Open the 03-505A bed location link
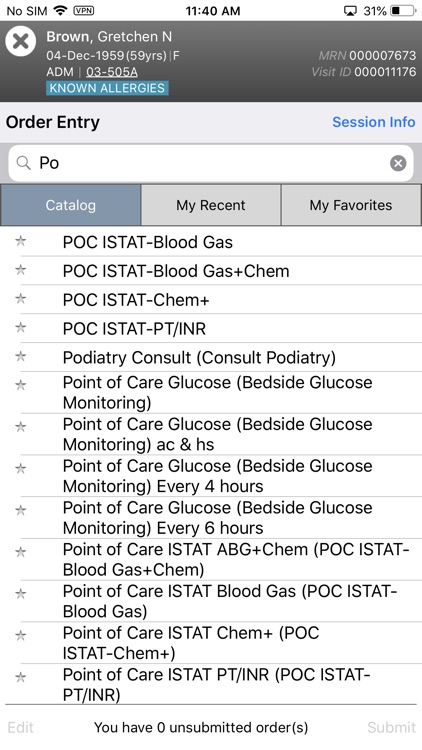 click(111, 72)
